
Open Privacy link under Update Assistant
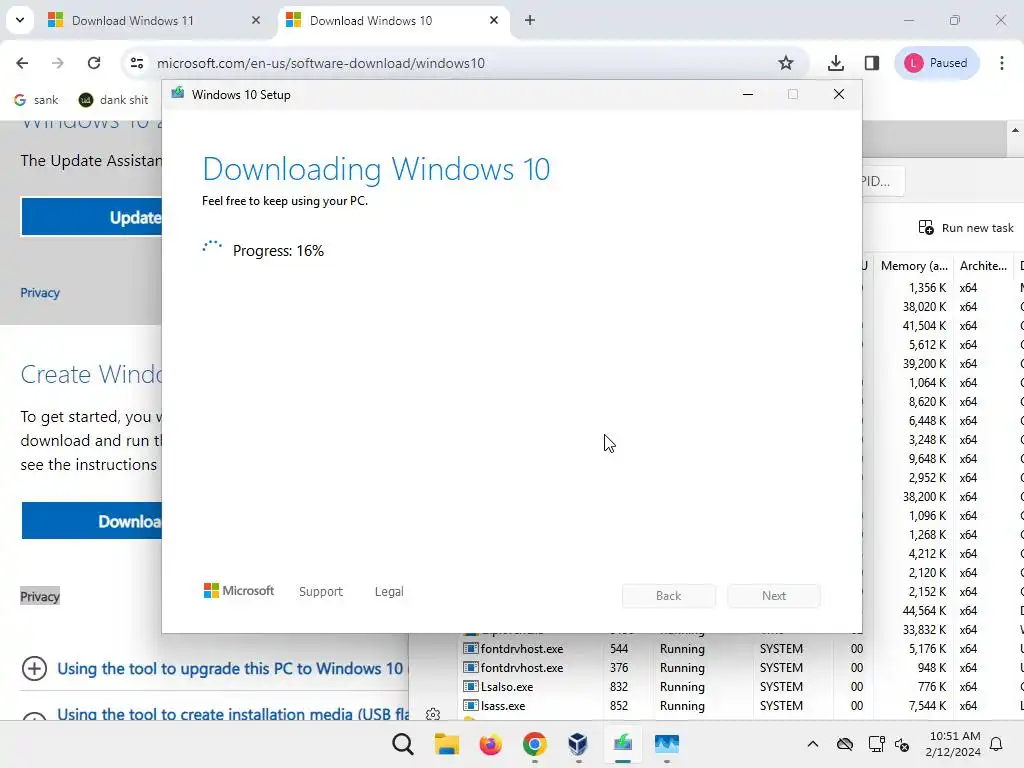tap(40, 293)
